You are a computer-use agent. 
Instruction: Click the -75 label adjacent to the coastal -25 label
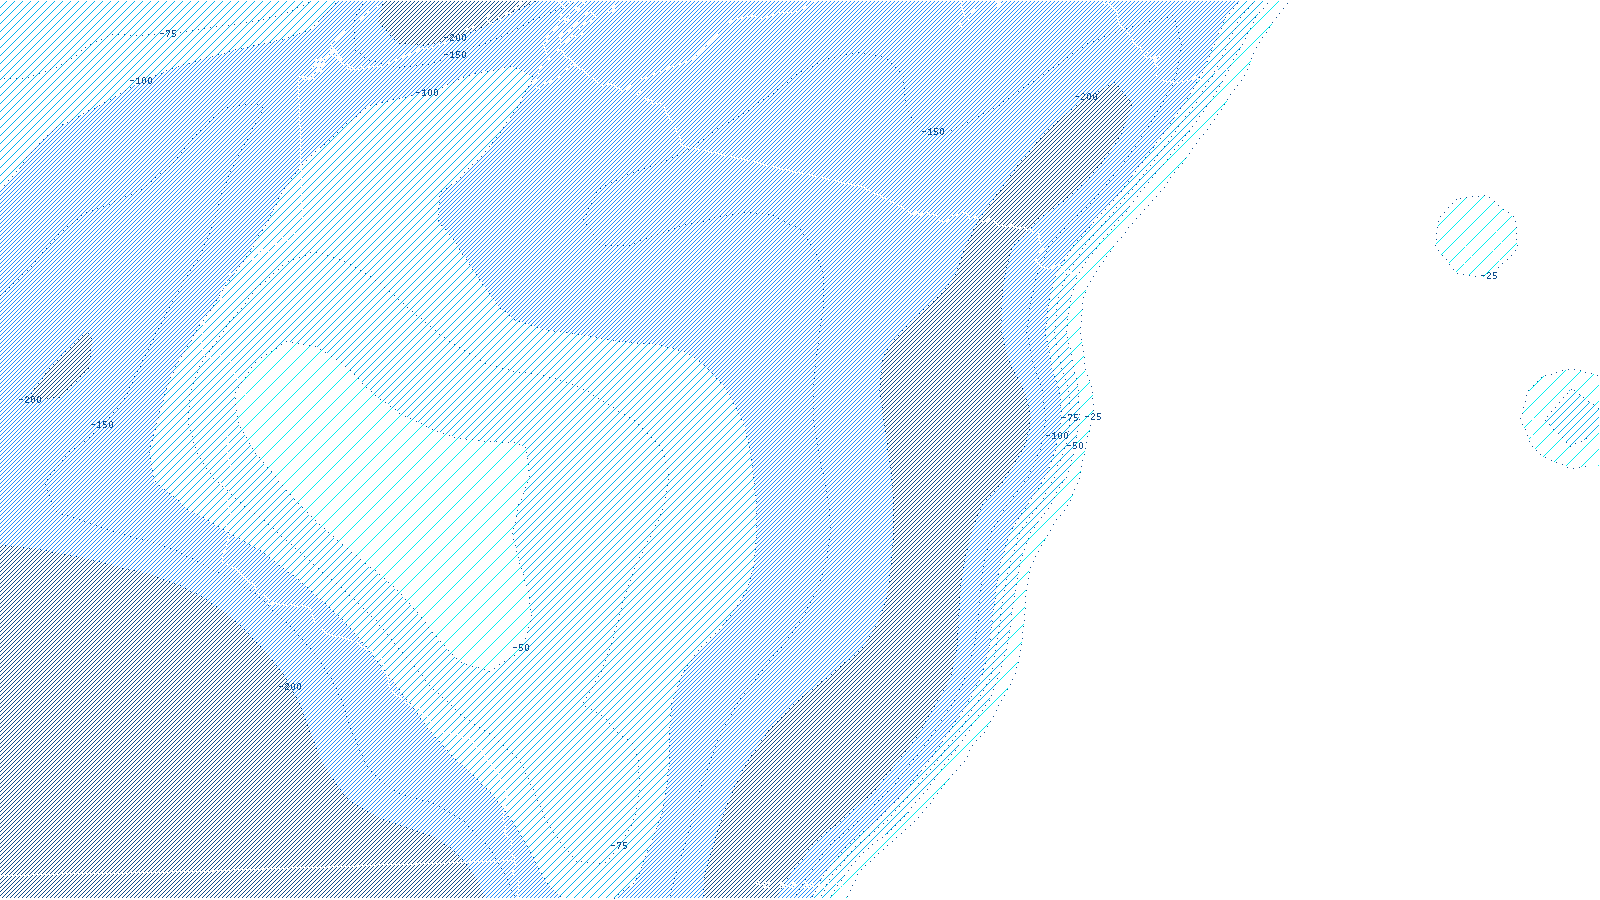[x=1070, y=417]
